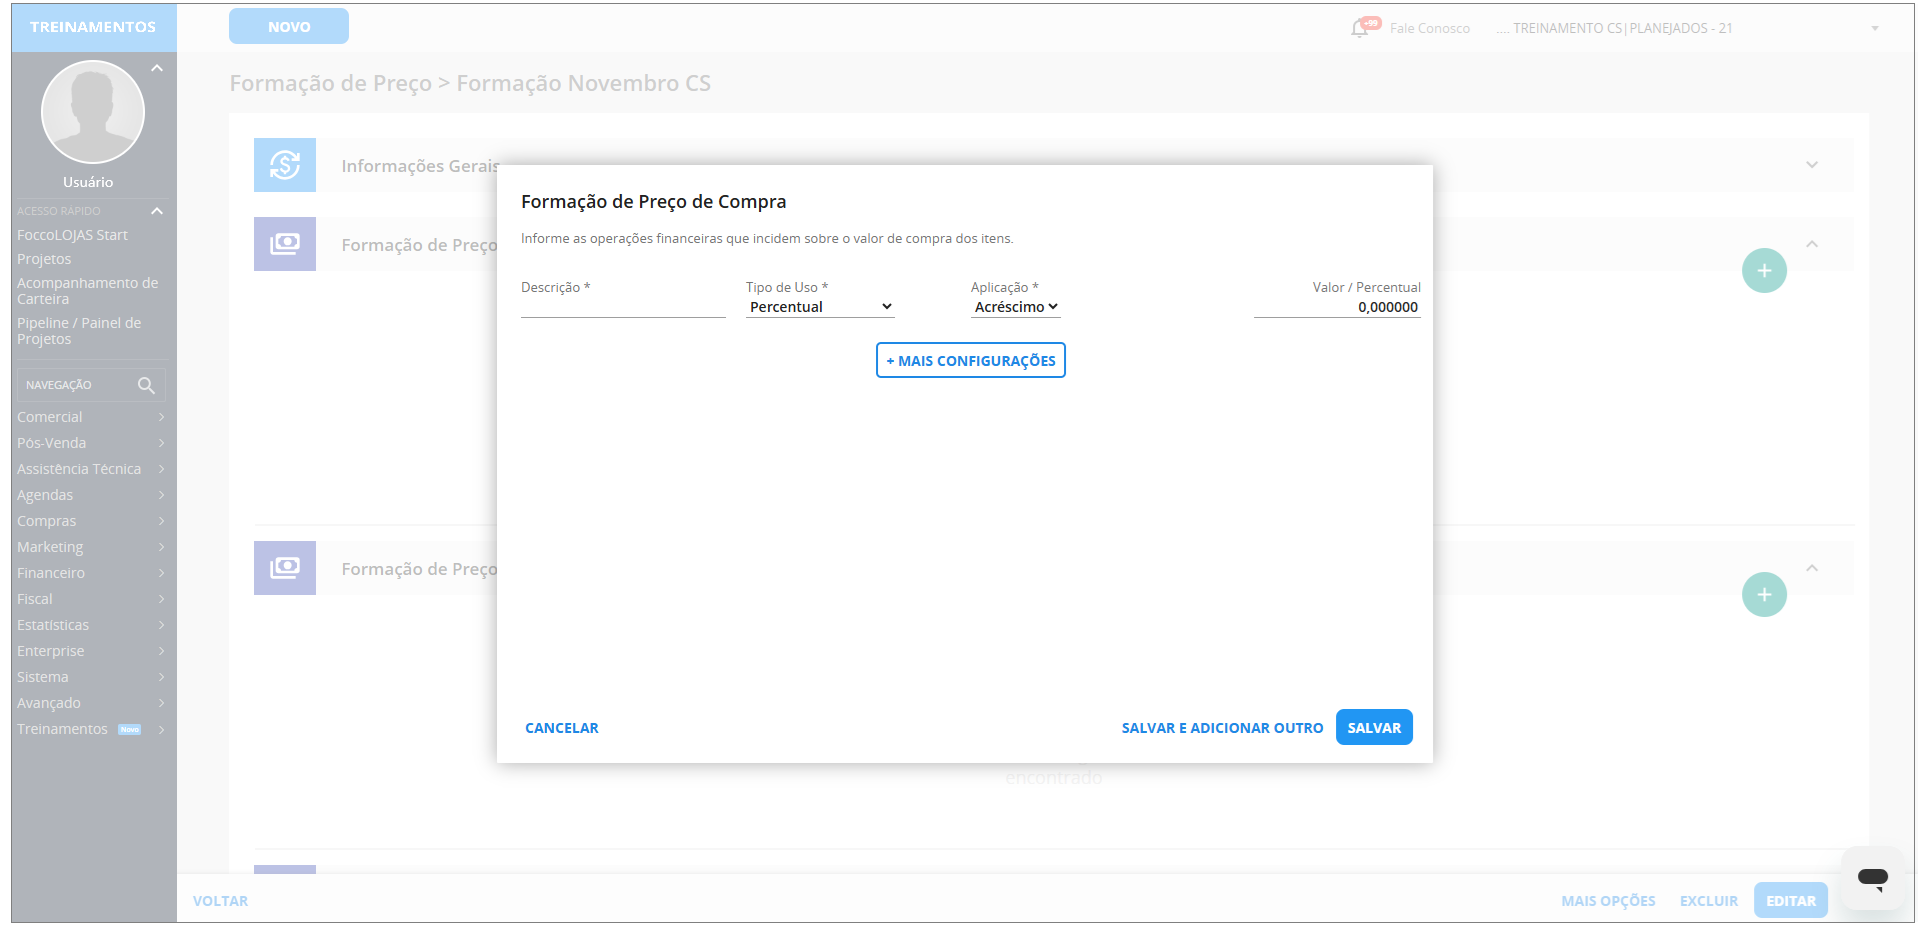Open FoccoLOJAS Start quick link

coord(72,235)
